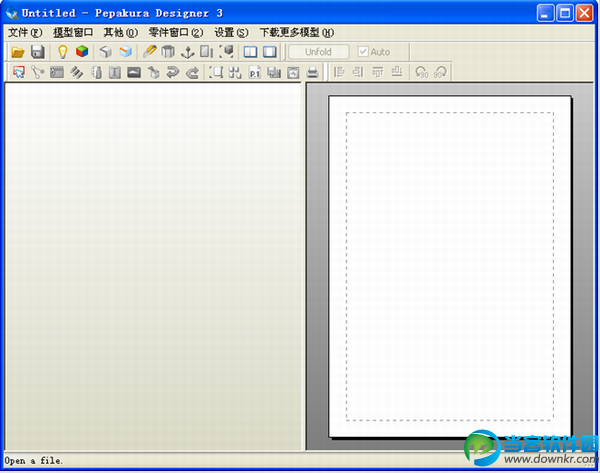Click the rotate 90 counterclockwise icon
The height and width of the screenshot is (473, 600).
(x=422, y=72)
